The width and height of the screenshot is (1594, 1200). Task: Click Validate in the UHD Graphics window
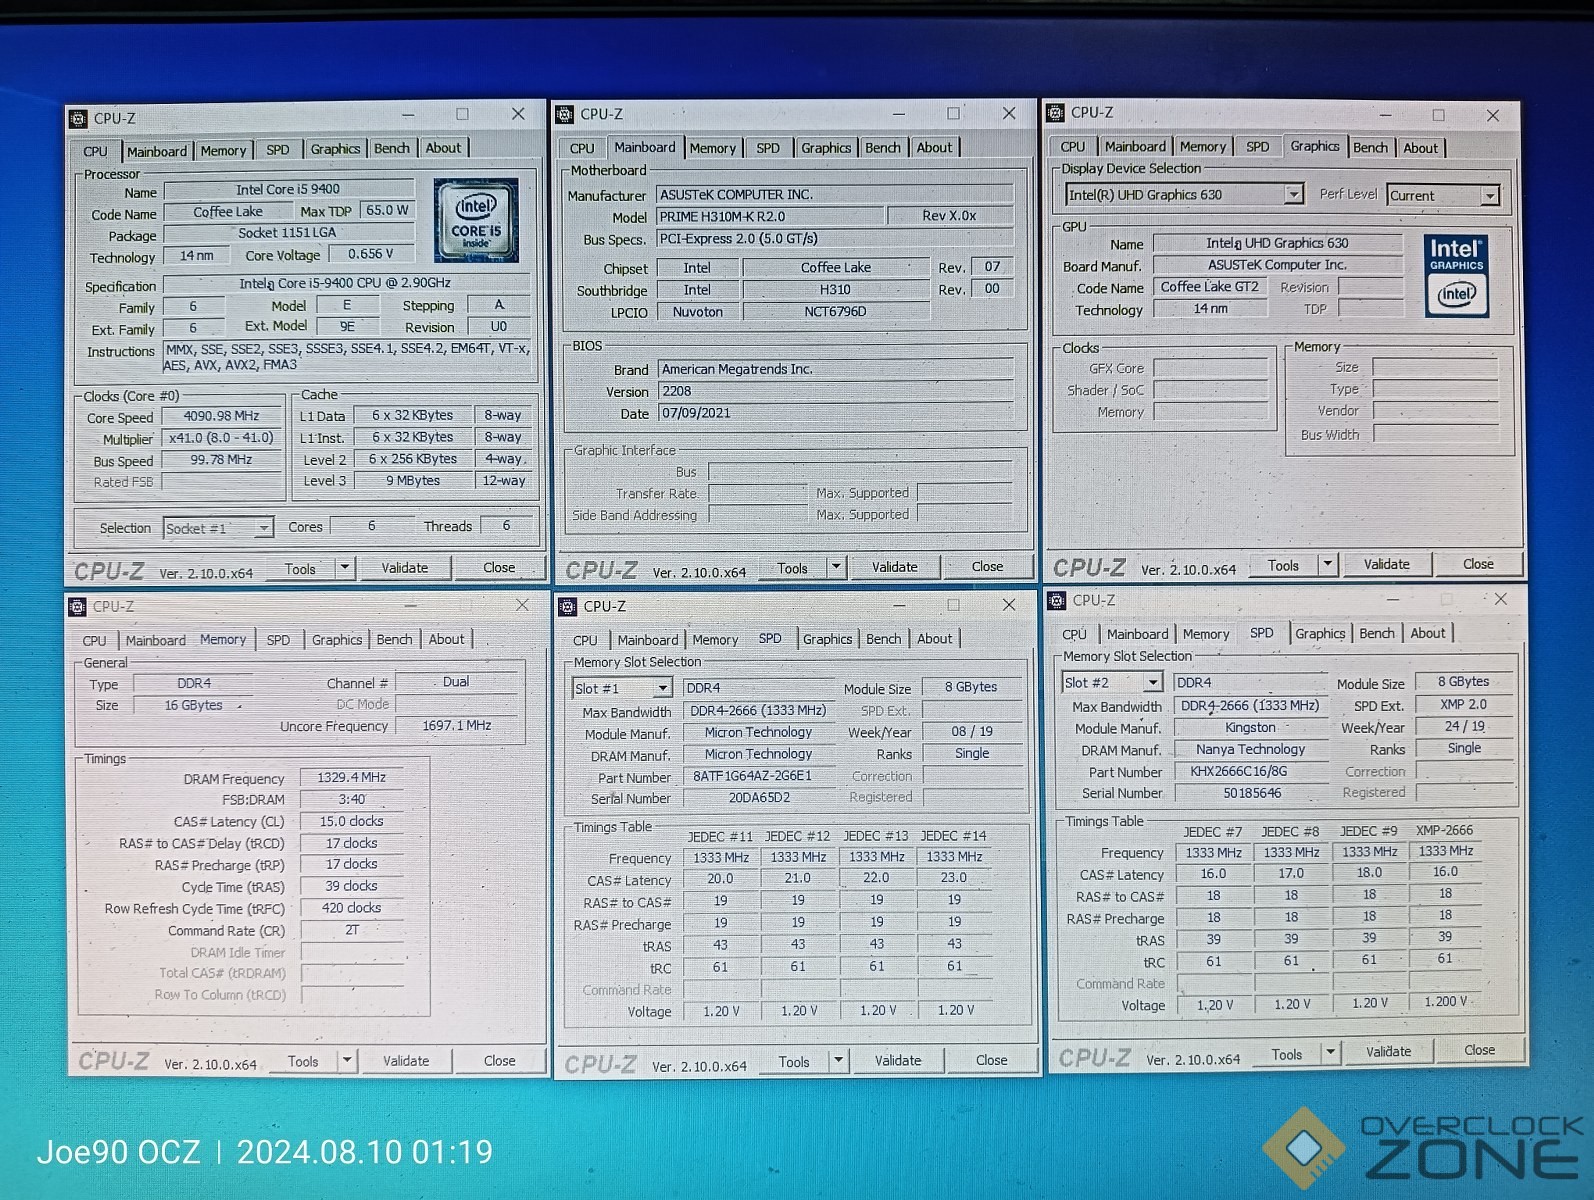(x=1387, y=565)
